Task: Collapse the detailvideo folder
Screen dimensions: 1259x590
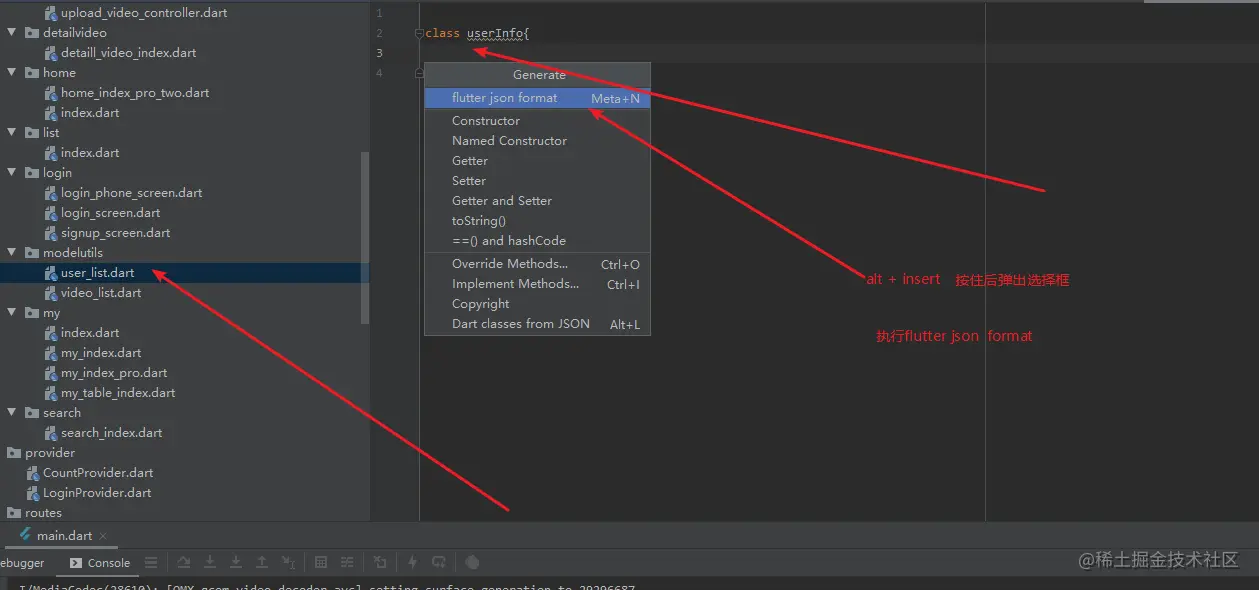Action: [x=12, y=33]
